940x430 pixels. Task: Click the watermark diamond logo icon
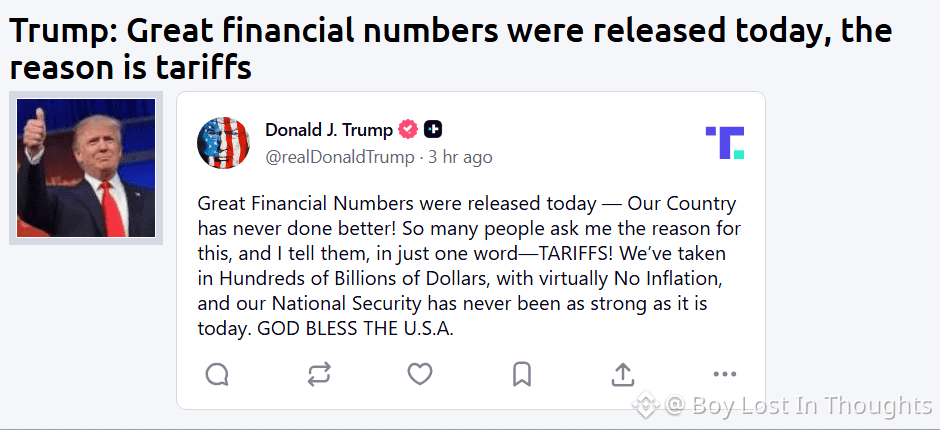point(647,405)
